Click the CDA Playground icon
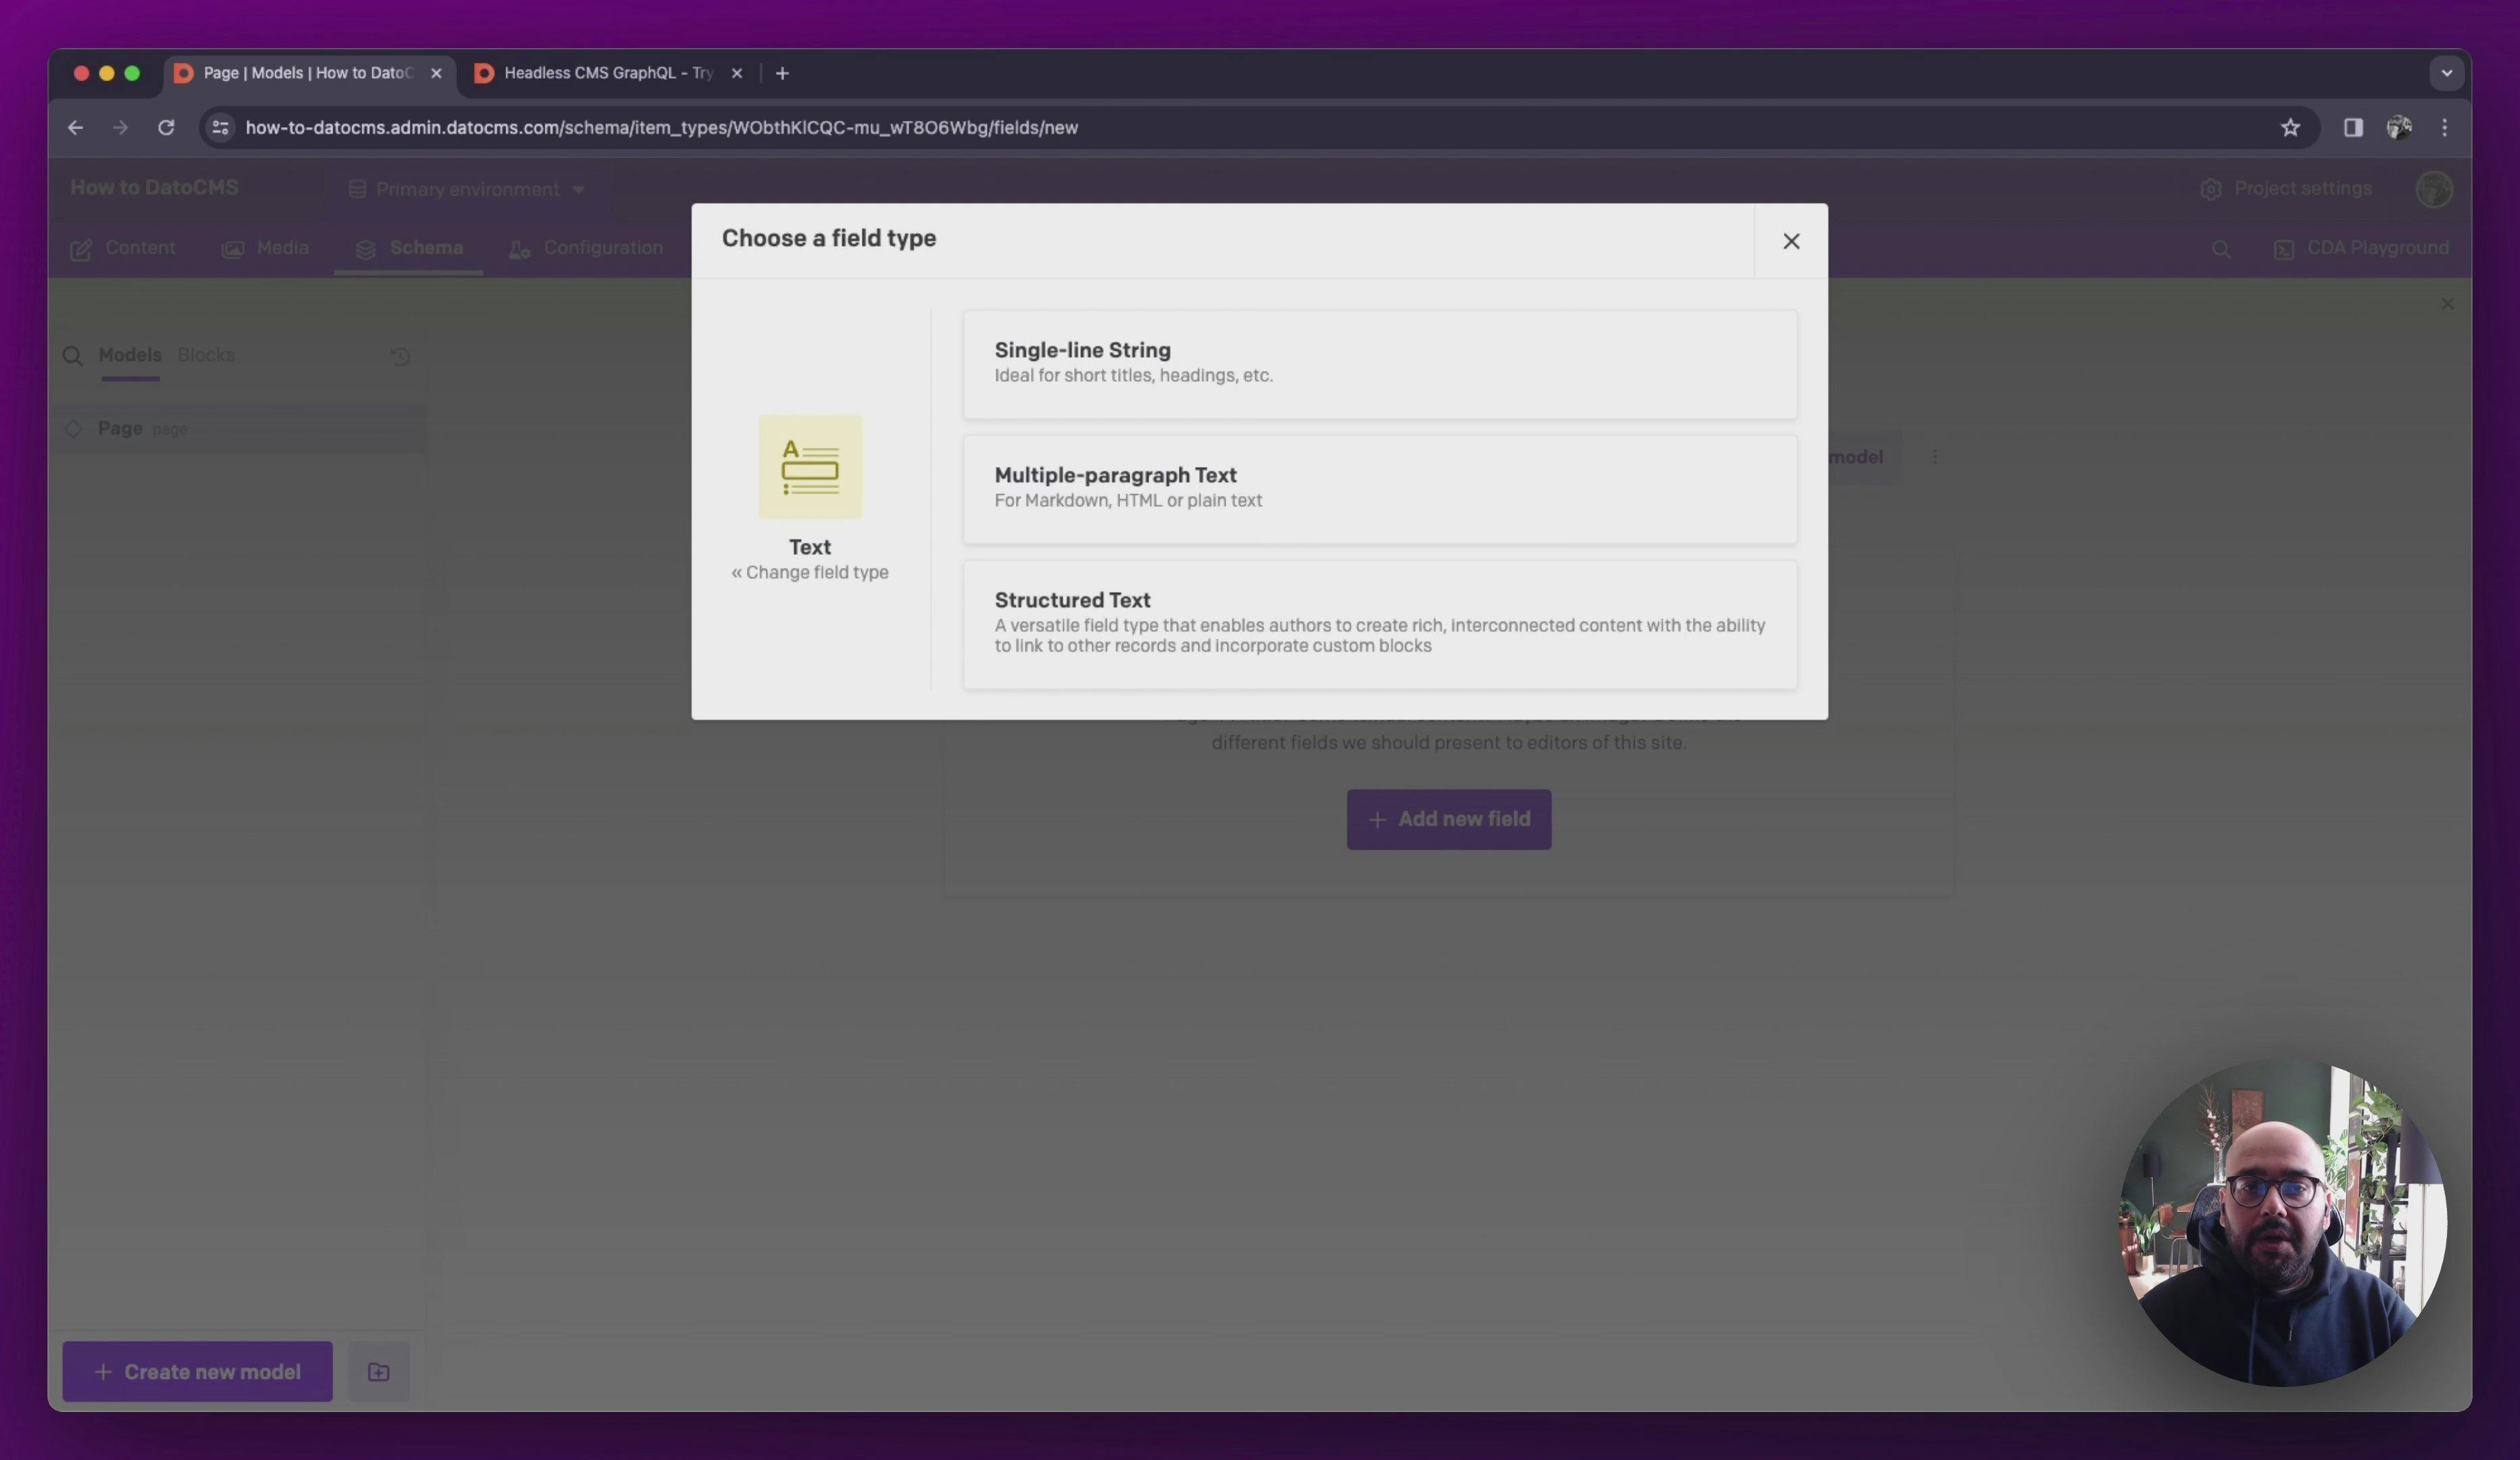Image resolution: width=2520 pixels, height=1460 pixels. [x=2283, y=247]
